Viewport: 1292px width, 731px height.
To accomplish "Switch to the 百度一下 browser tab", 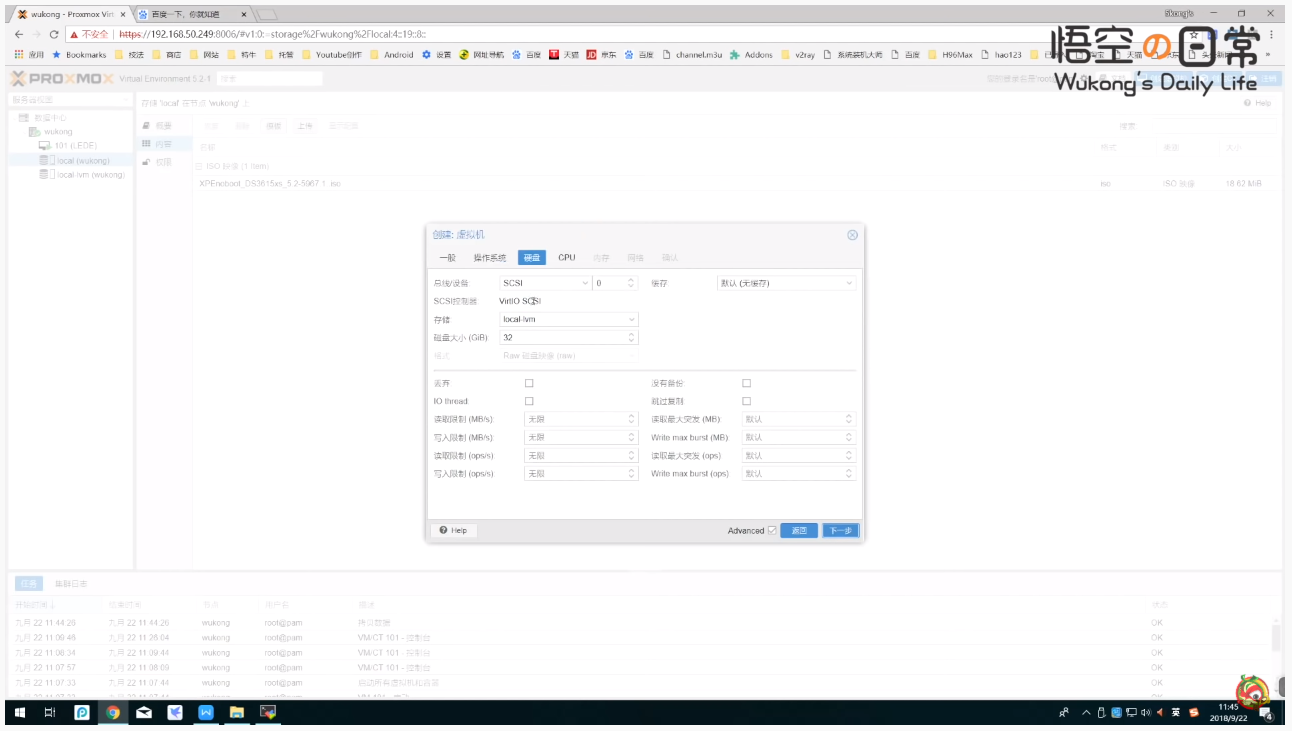I will click(194, 15).
